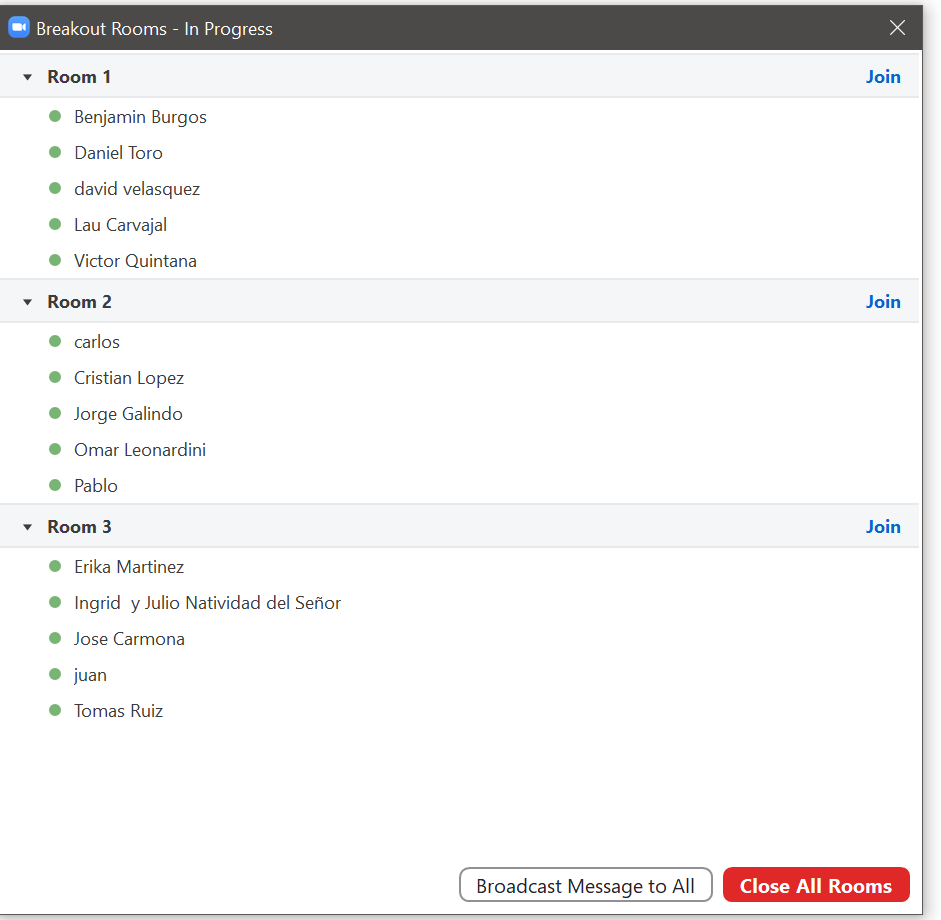Click the green dot beside carlos
Viewport: 941px width, 920px height.
[x=56, y=341]
